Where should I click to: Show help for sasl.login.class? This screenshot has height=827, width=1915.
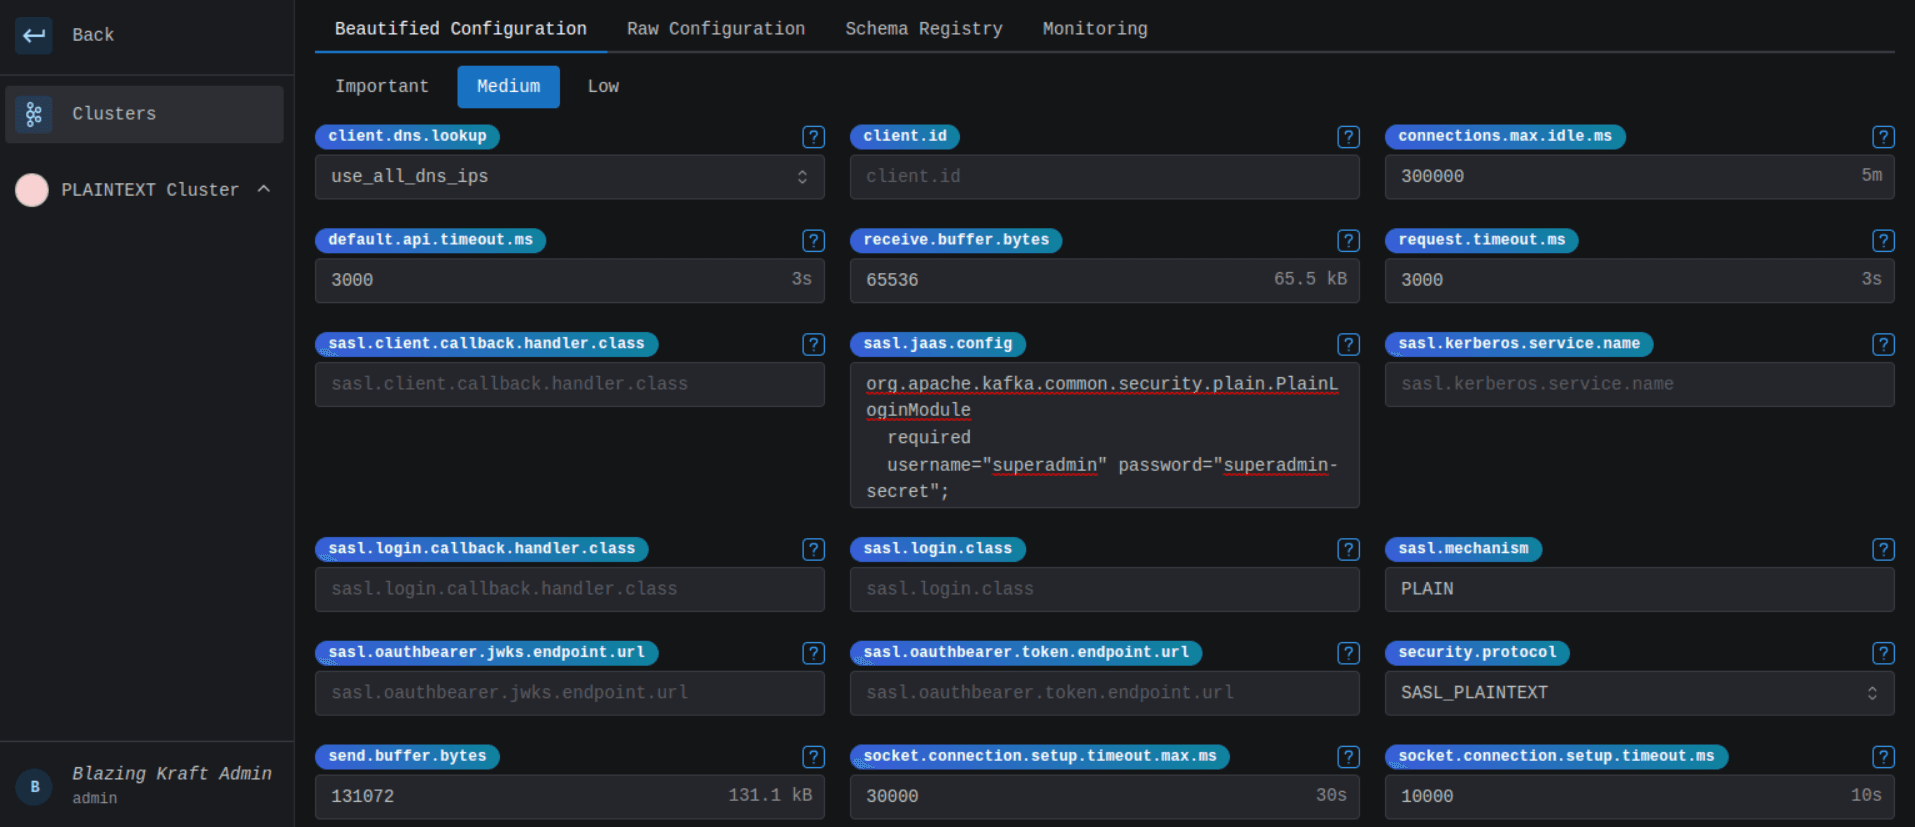pyautogui.click(x=1349, y=550)
